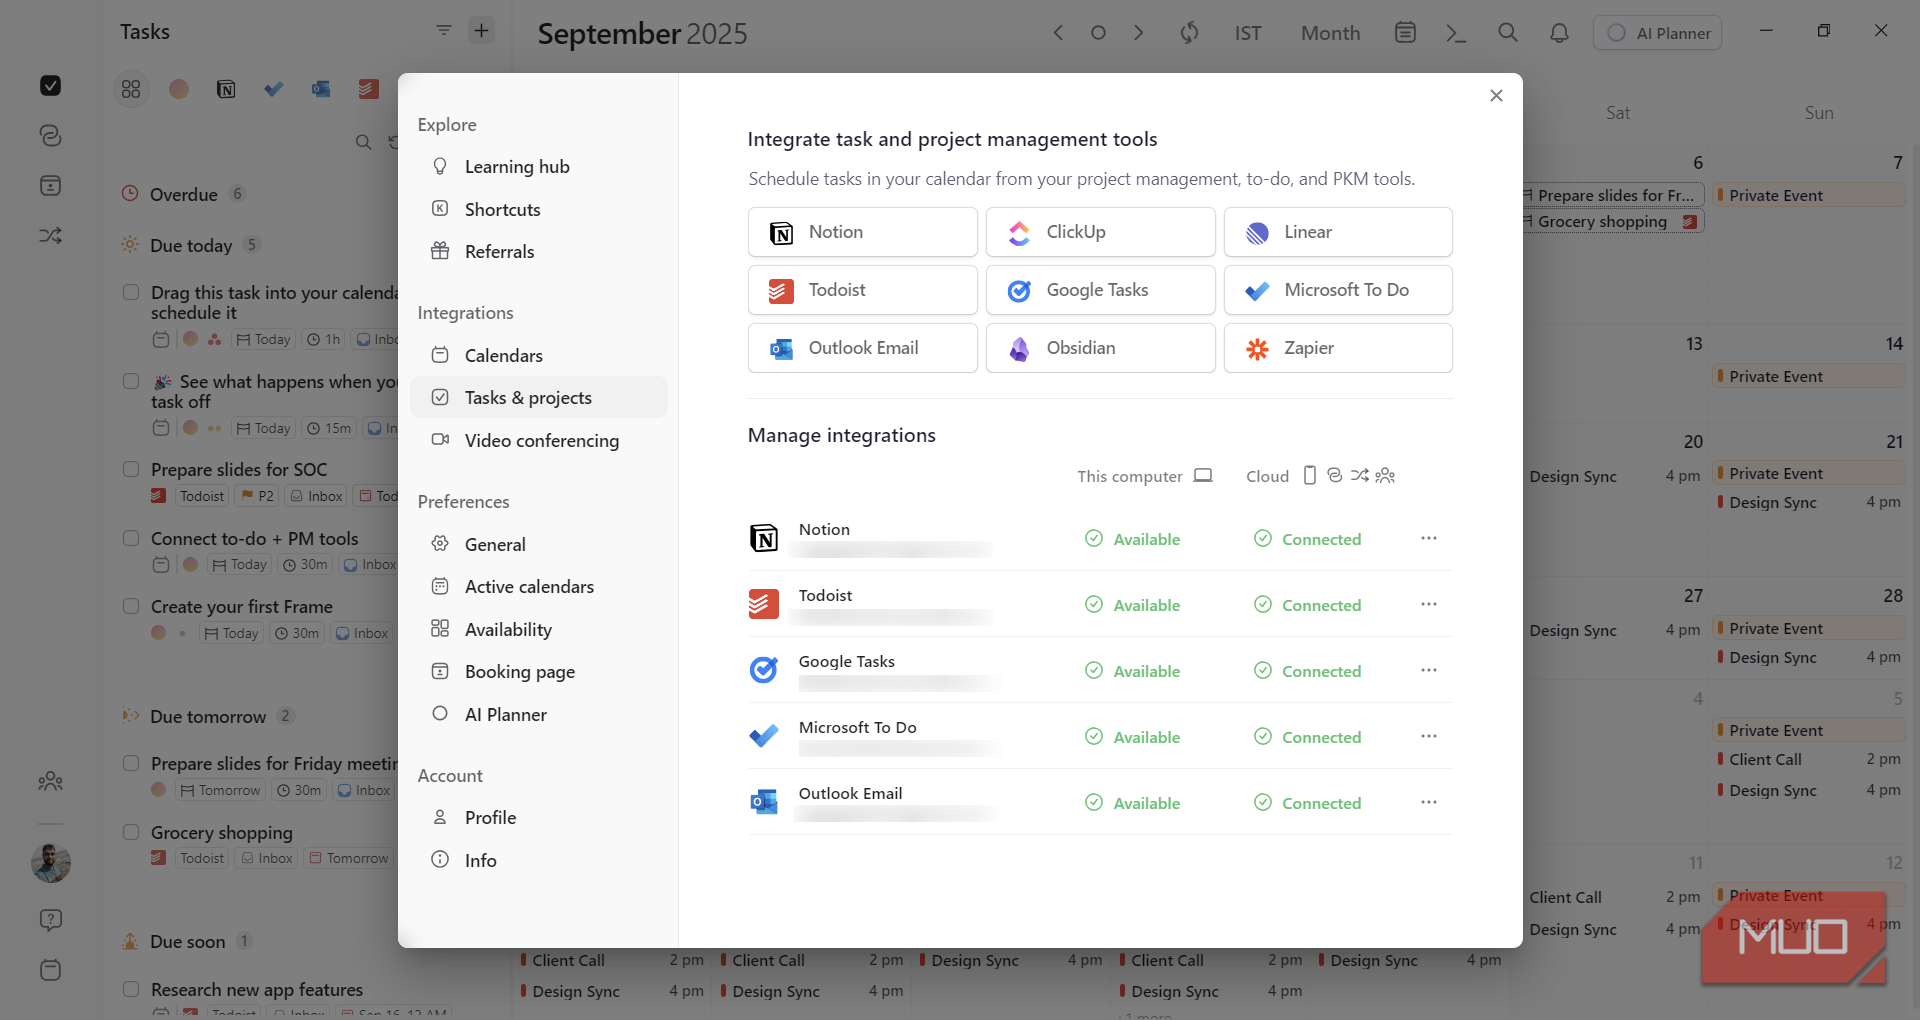This screenshot has height=1020, width=1920.
Task: Close the settings dialog with the X icon
Action: click(x=1496, y=96)
